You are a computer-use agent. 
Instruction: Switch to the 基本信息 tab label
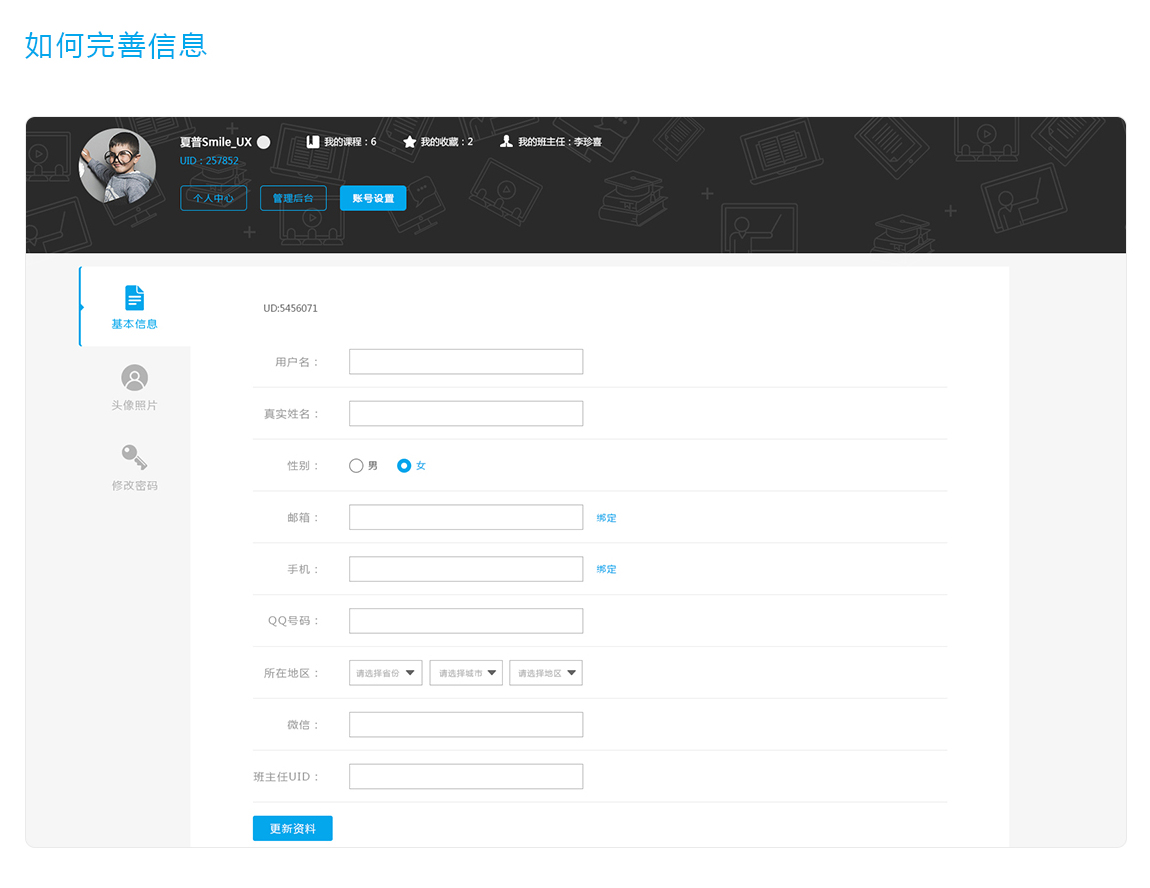click(134, 324)
